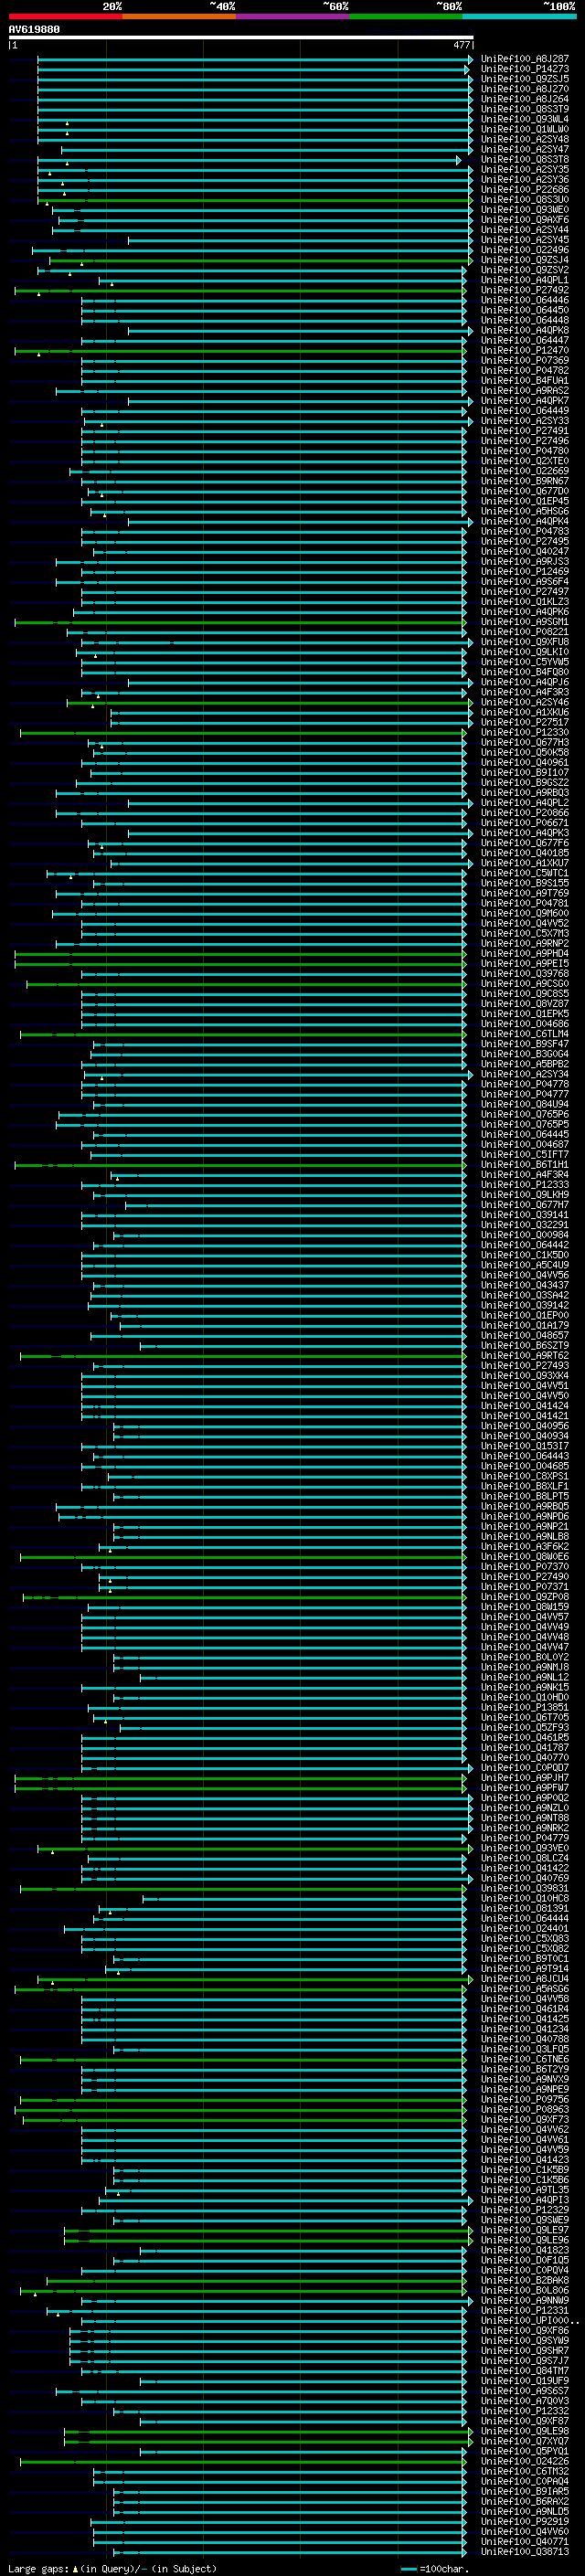Select label UniRef100_A7Q0V3

(x=525, y=2401)
